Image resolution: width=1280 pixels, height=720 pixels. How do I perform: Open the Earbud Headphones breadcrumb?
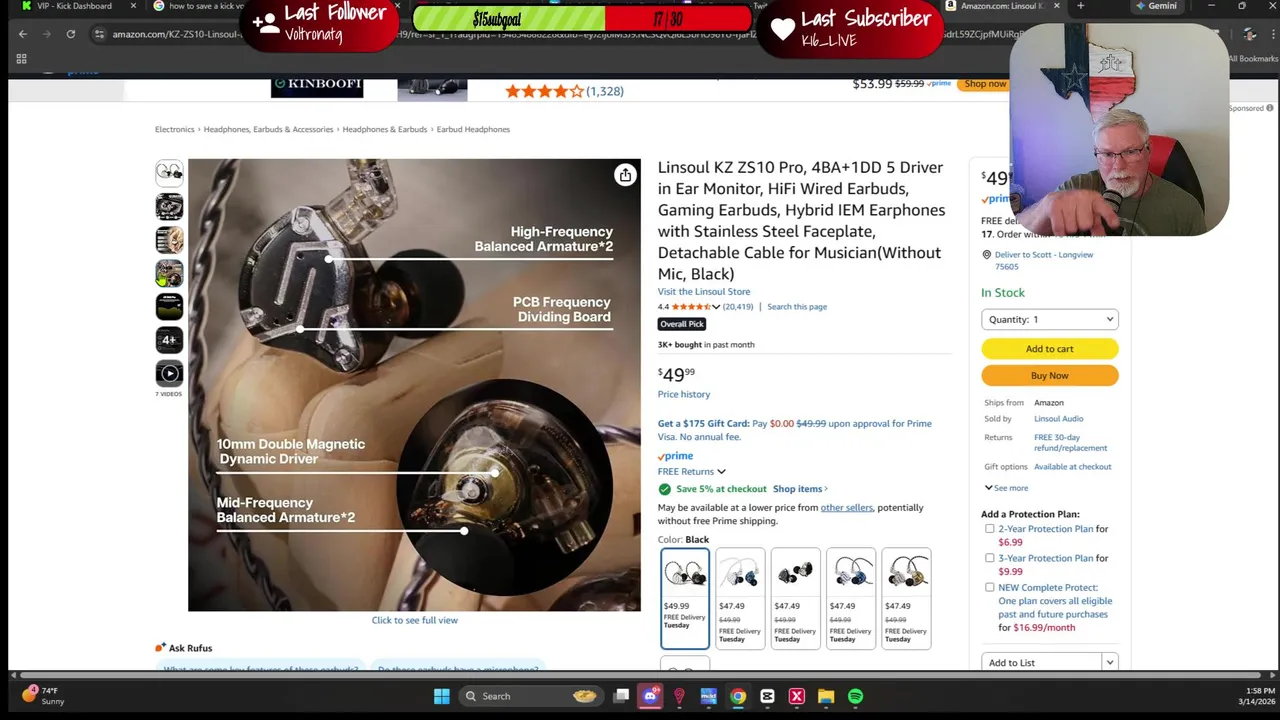tap(473, 129)
